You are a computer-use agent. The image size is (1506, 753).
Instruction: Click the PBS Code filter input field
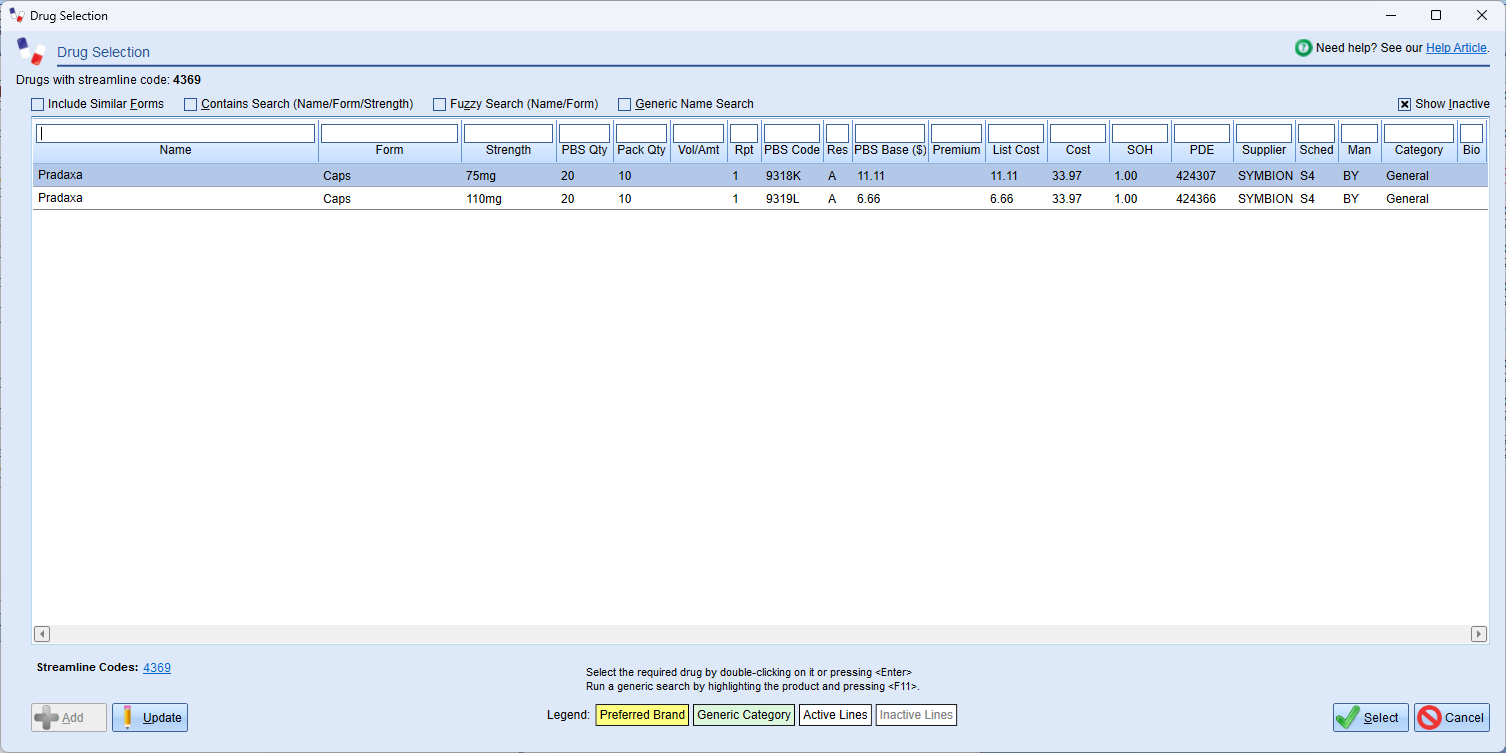791,133
